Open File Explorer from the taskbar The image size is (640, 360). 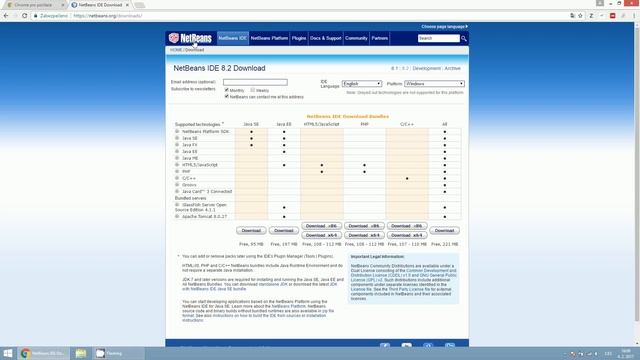pos(81,353)
